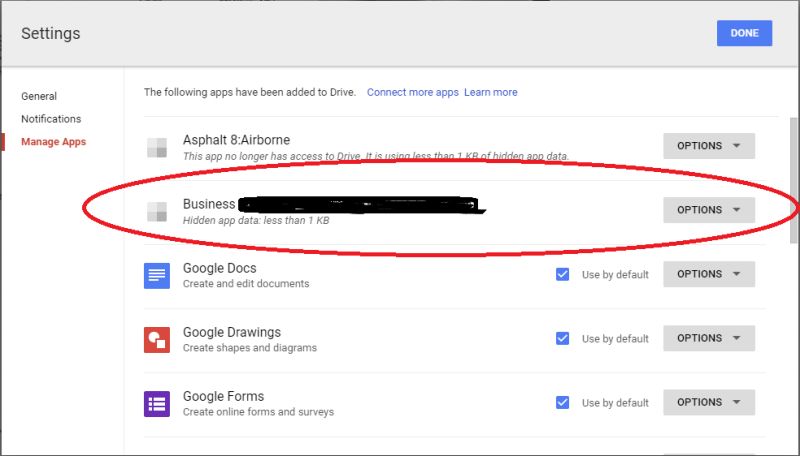The image size is (800, 456).
Task: Click the Asphalt 8:Airborne placeholder icon
Action: point(157,147)
